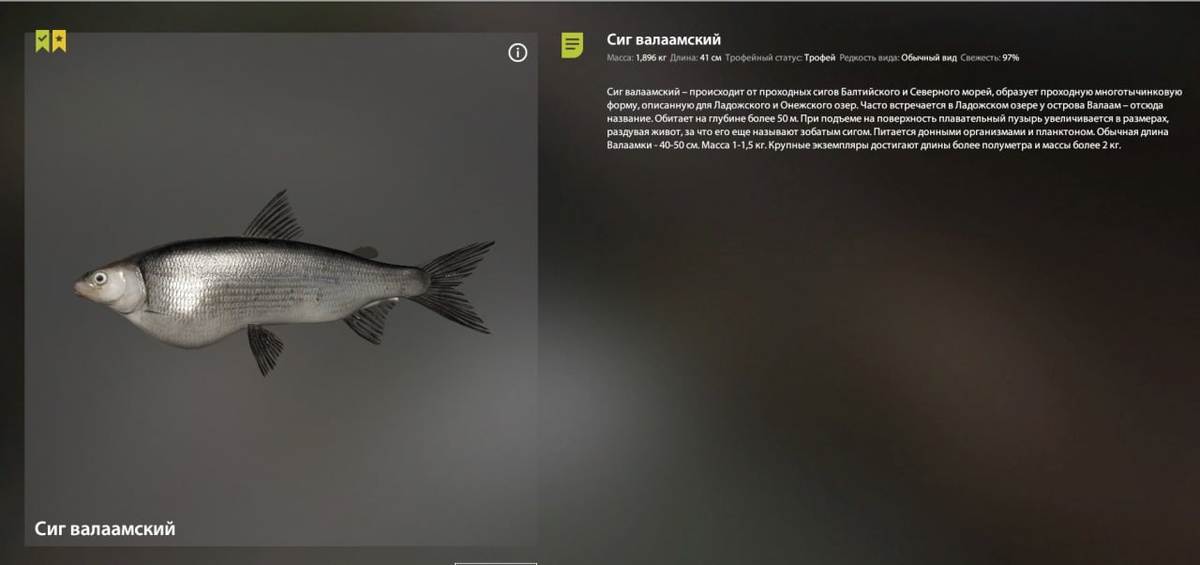
Task: Click the Сиг валаамский caption under the fish
Action: coord(105,528)
